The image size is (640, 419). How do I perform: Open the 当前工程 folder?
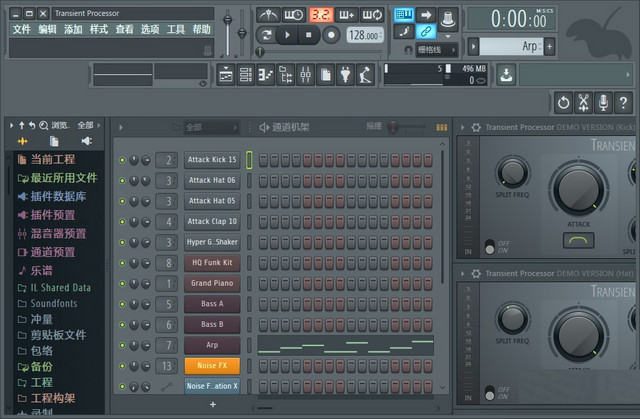[46, 159]
